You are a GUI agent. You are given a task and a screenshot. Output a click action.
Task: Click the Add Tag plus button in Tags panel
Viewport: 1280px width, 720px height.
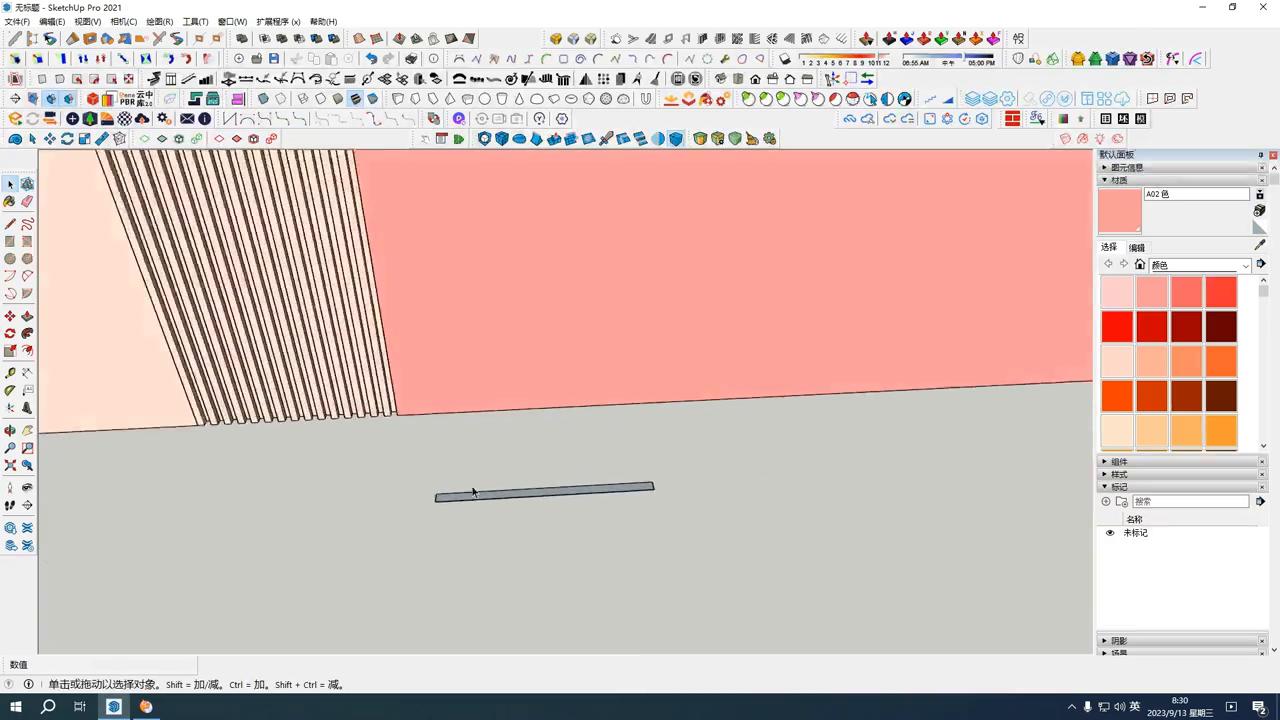click(x=1106, y=501)
